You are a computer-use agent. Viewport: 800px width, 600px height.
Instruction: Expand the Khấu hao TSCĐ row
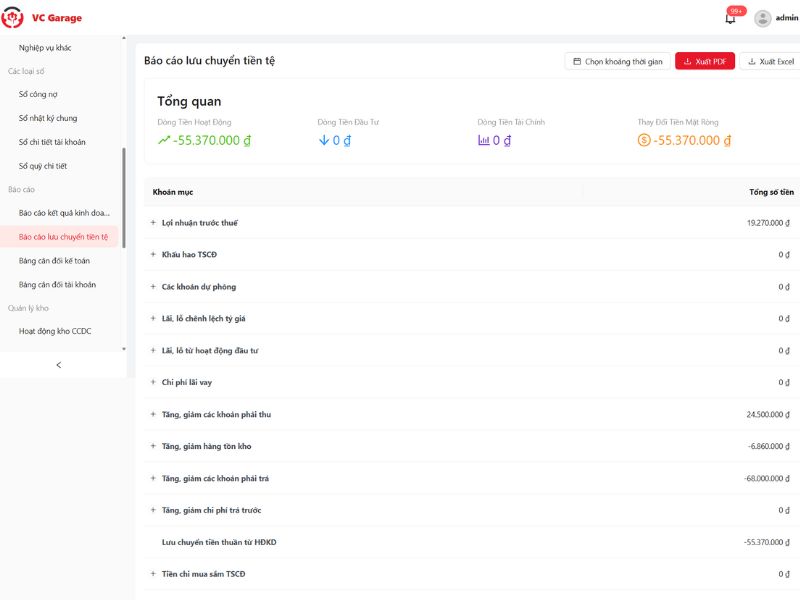coord(153,255)
